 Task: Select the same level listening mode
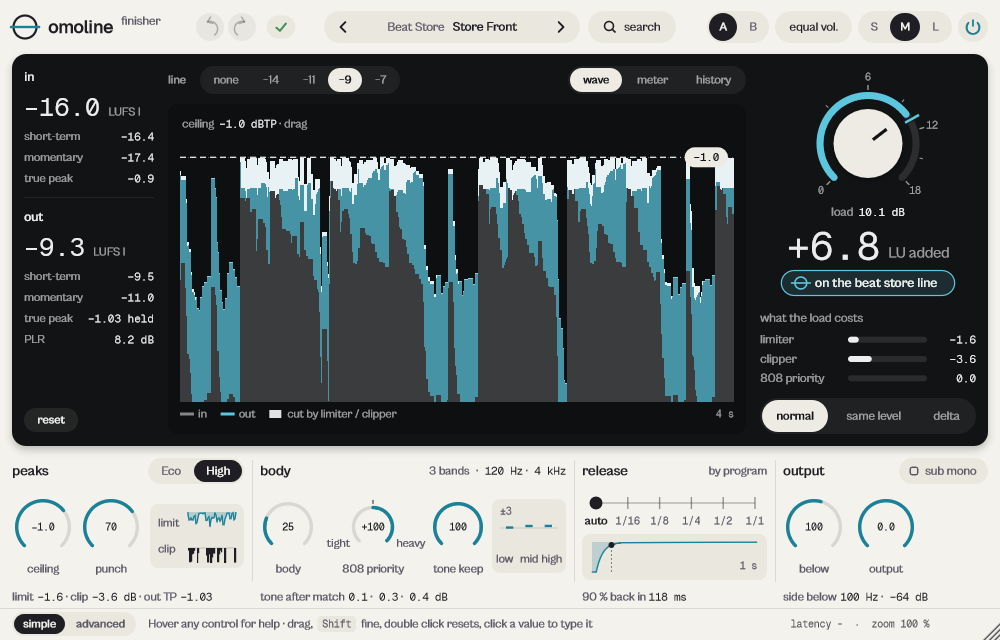tap(873, 416)
